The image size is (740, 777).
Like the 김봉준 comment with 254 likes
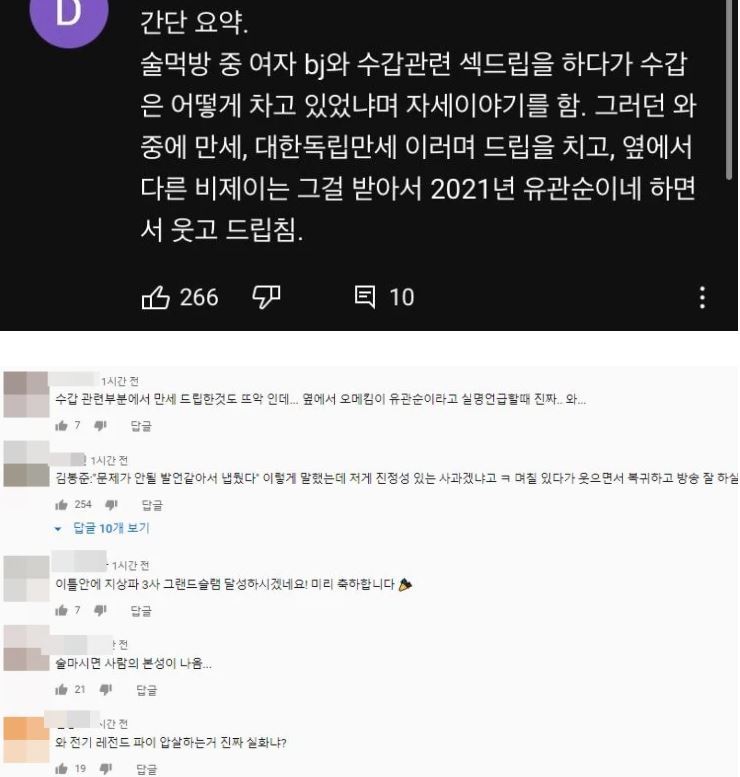coord(61,505)
